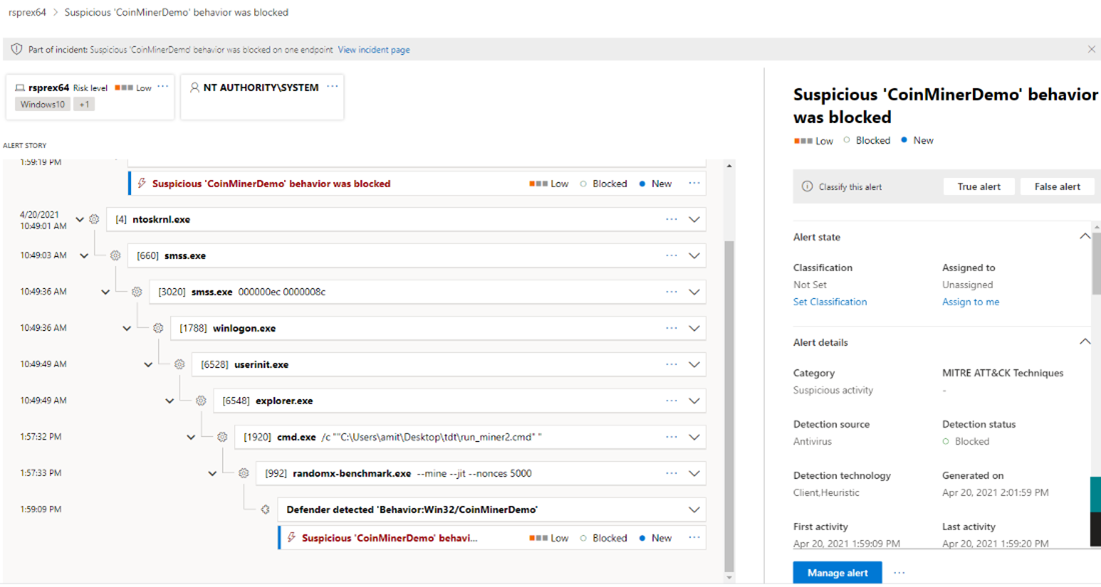This screenshot has width=1101, height=587.
Task: Expand the randomx-benchmark.exe row
Action: click(x=694, y=472)
